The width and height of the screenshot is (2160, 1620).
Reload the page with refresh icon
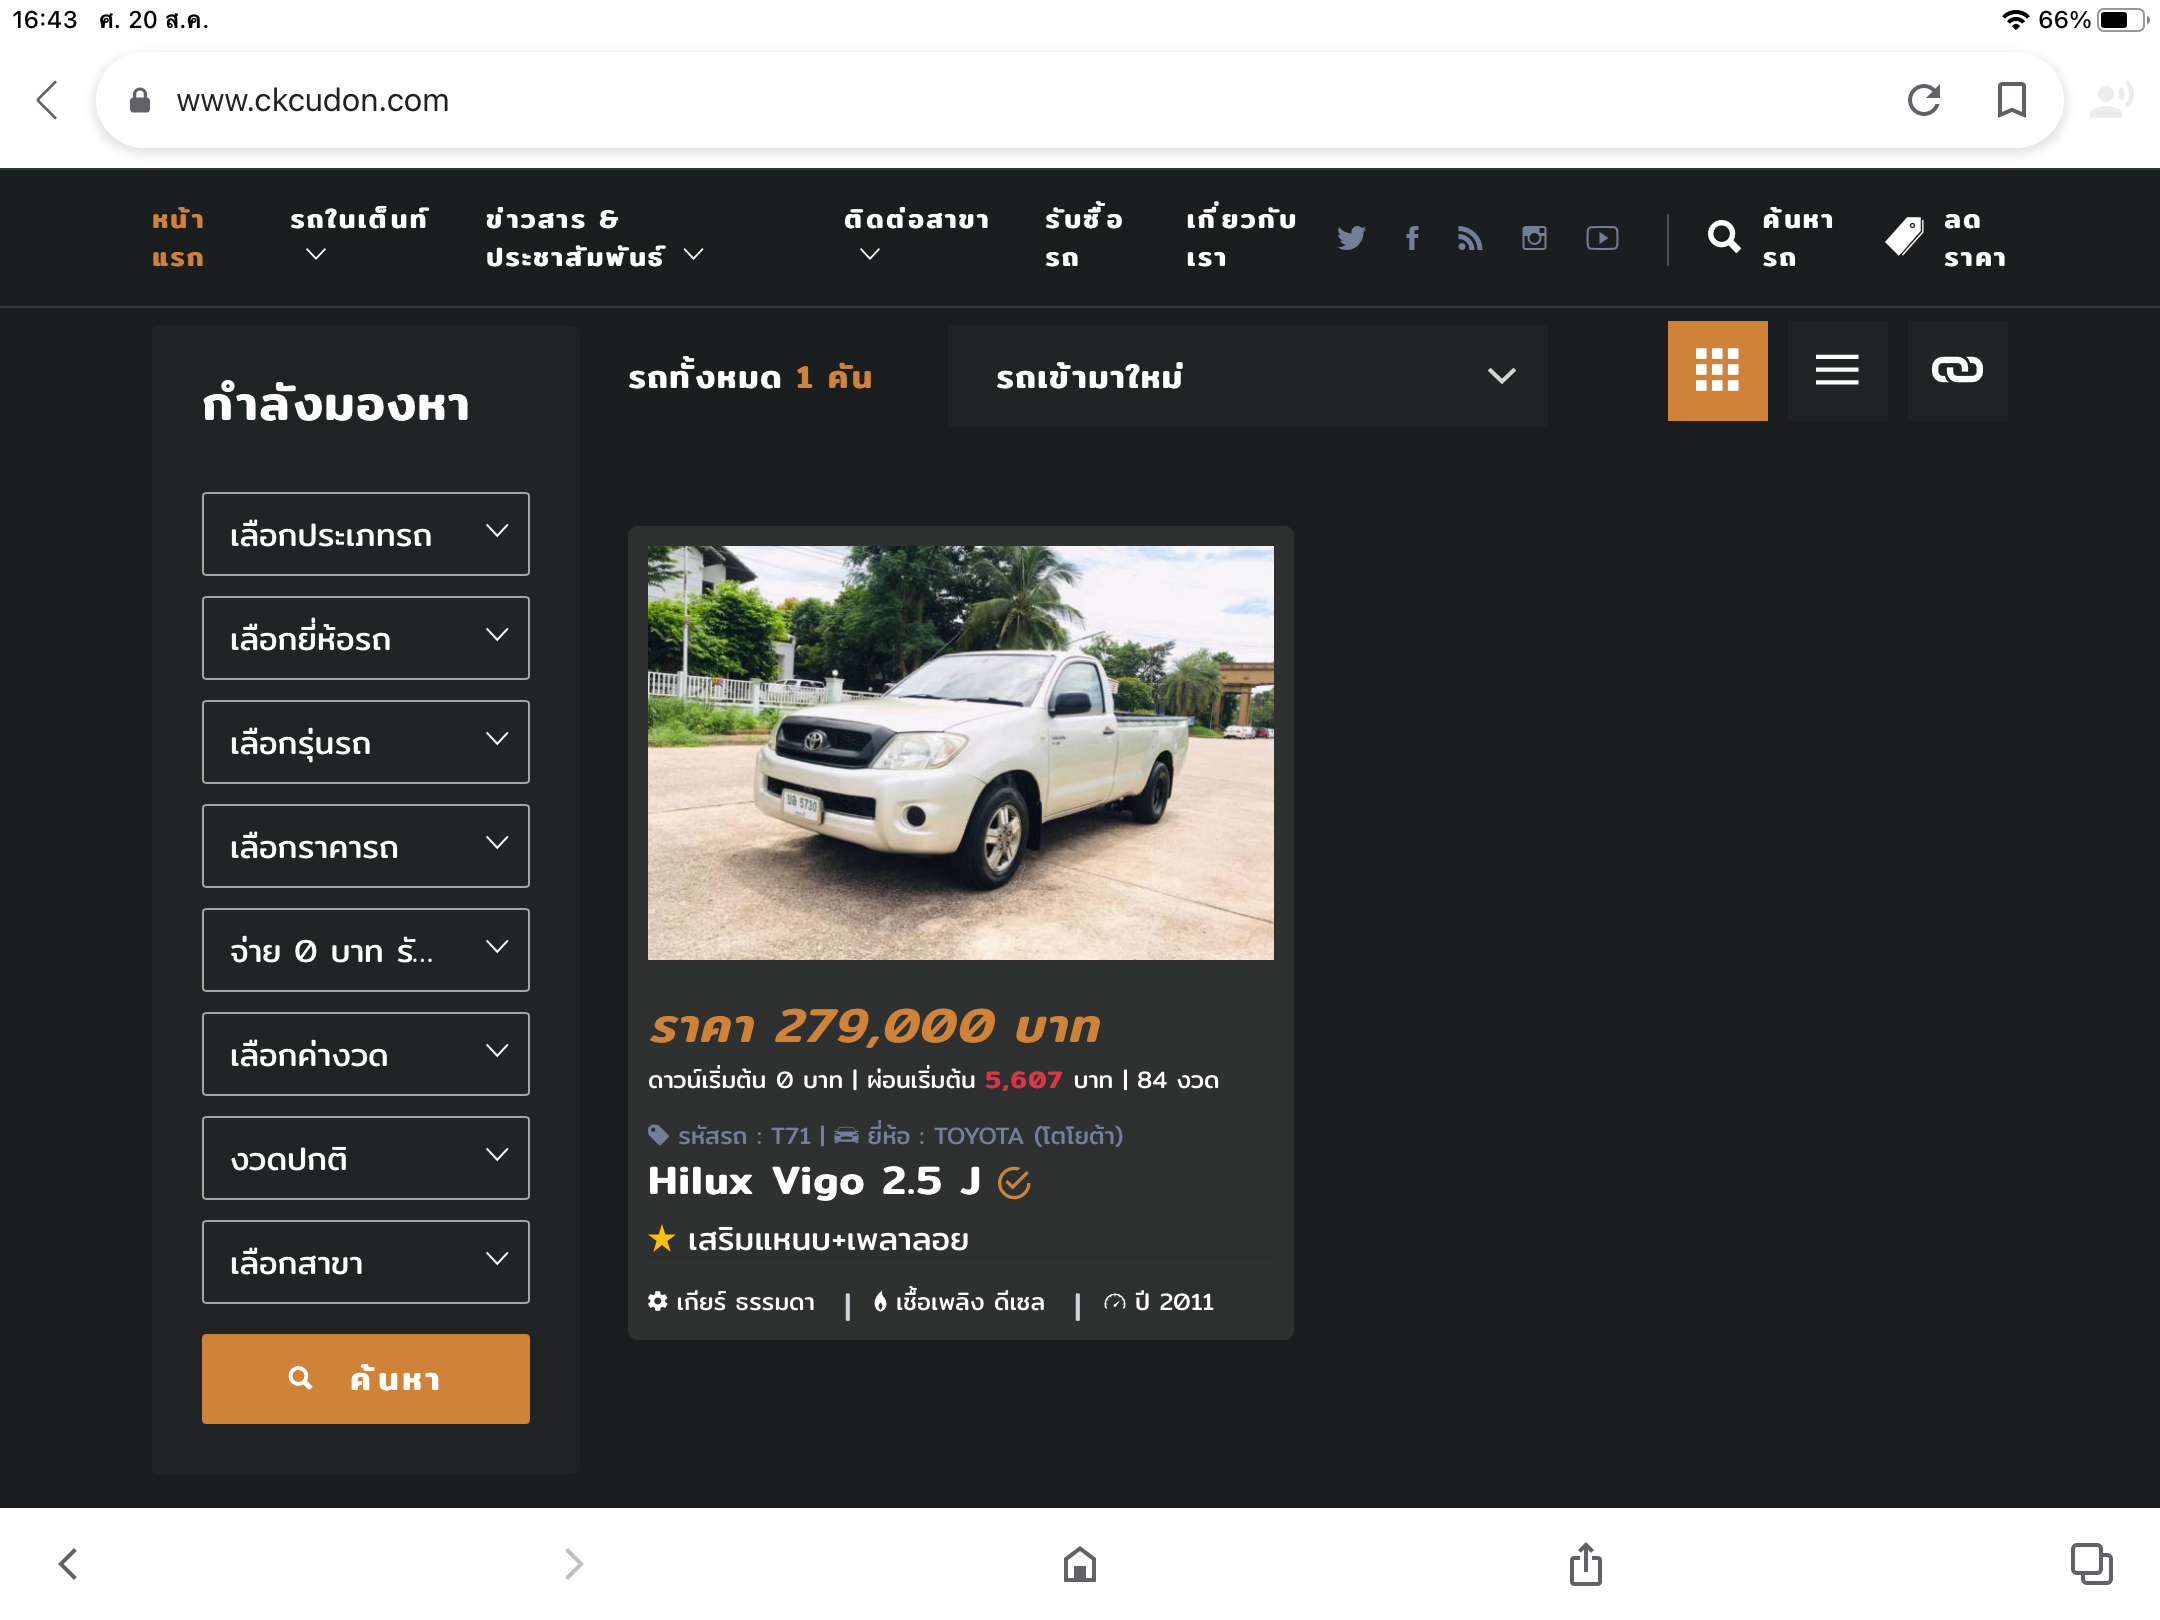(x=1923, y=100)
